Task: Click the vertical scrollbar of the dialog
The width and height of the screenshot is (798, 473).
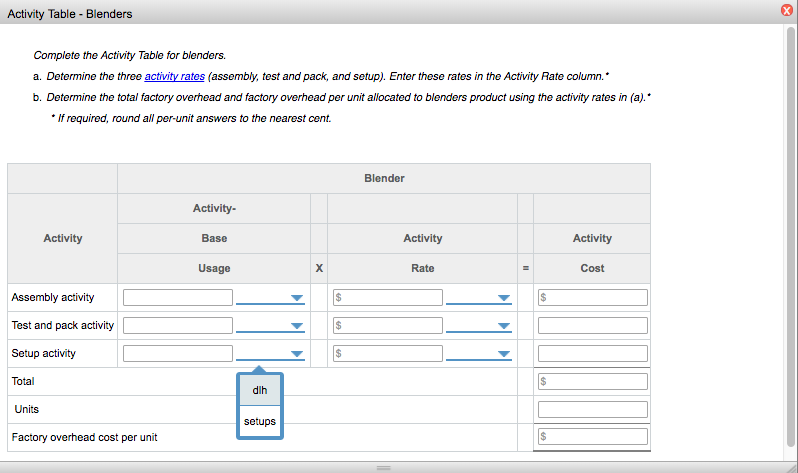Action: pos(790,237)
